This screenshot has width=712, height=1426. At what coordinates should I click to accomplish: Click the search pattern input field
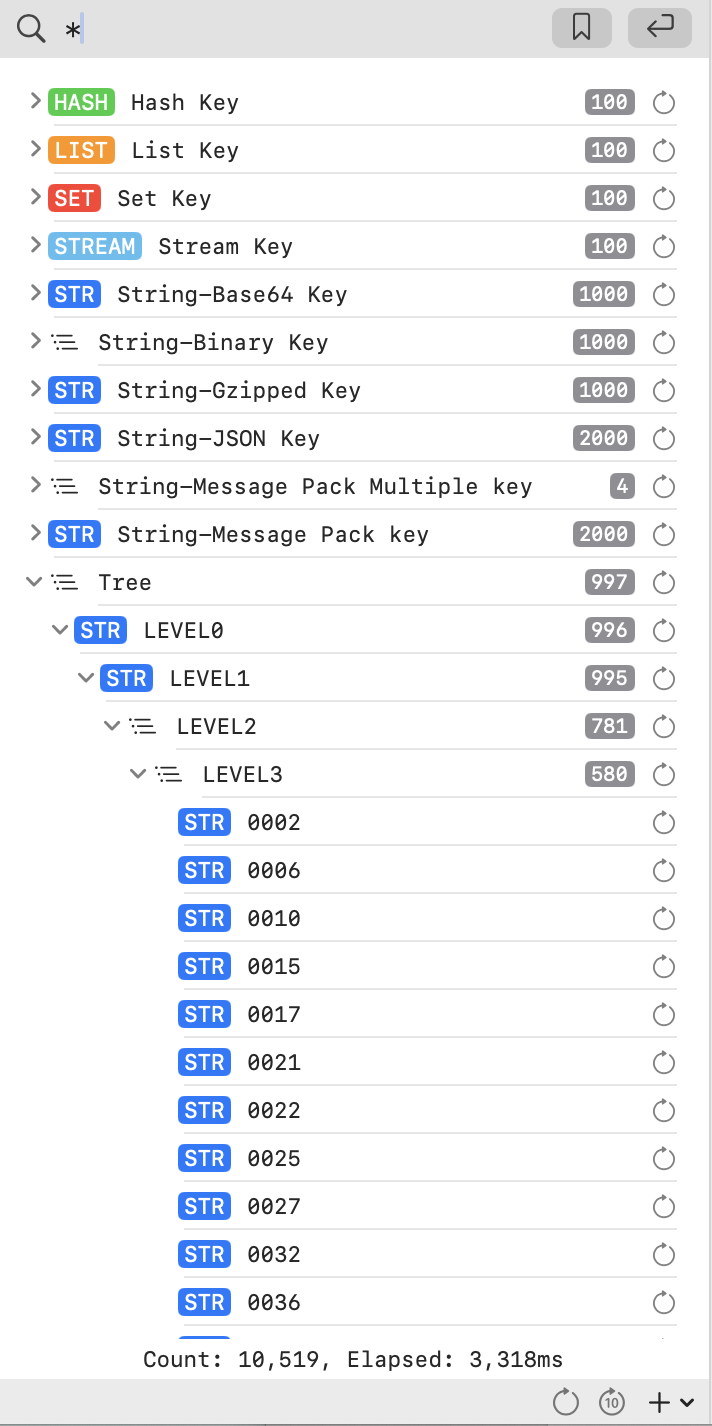point(300,29)
